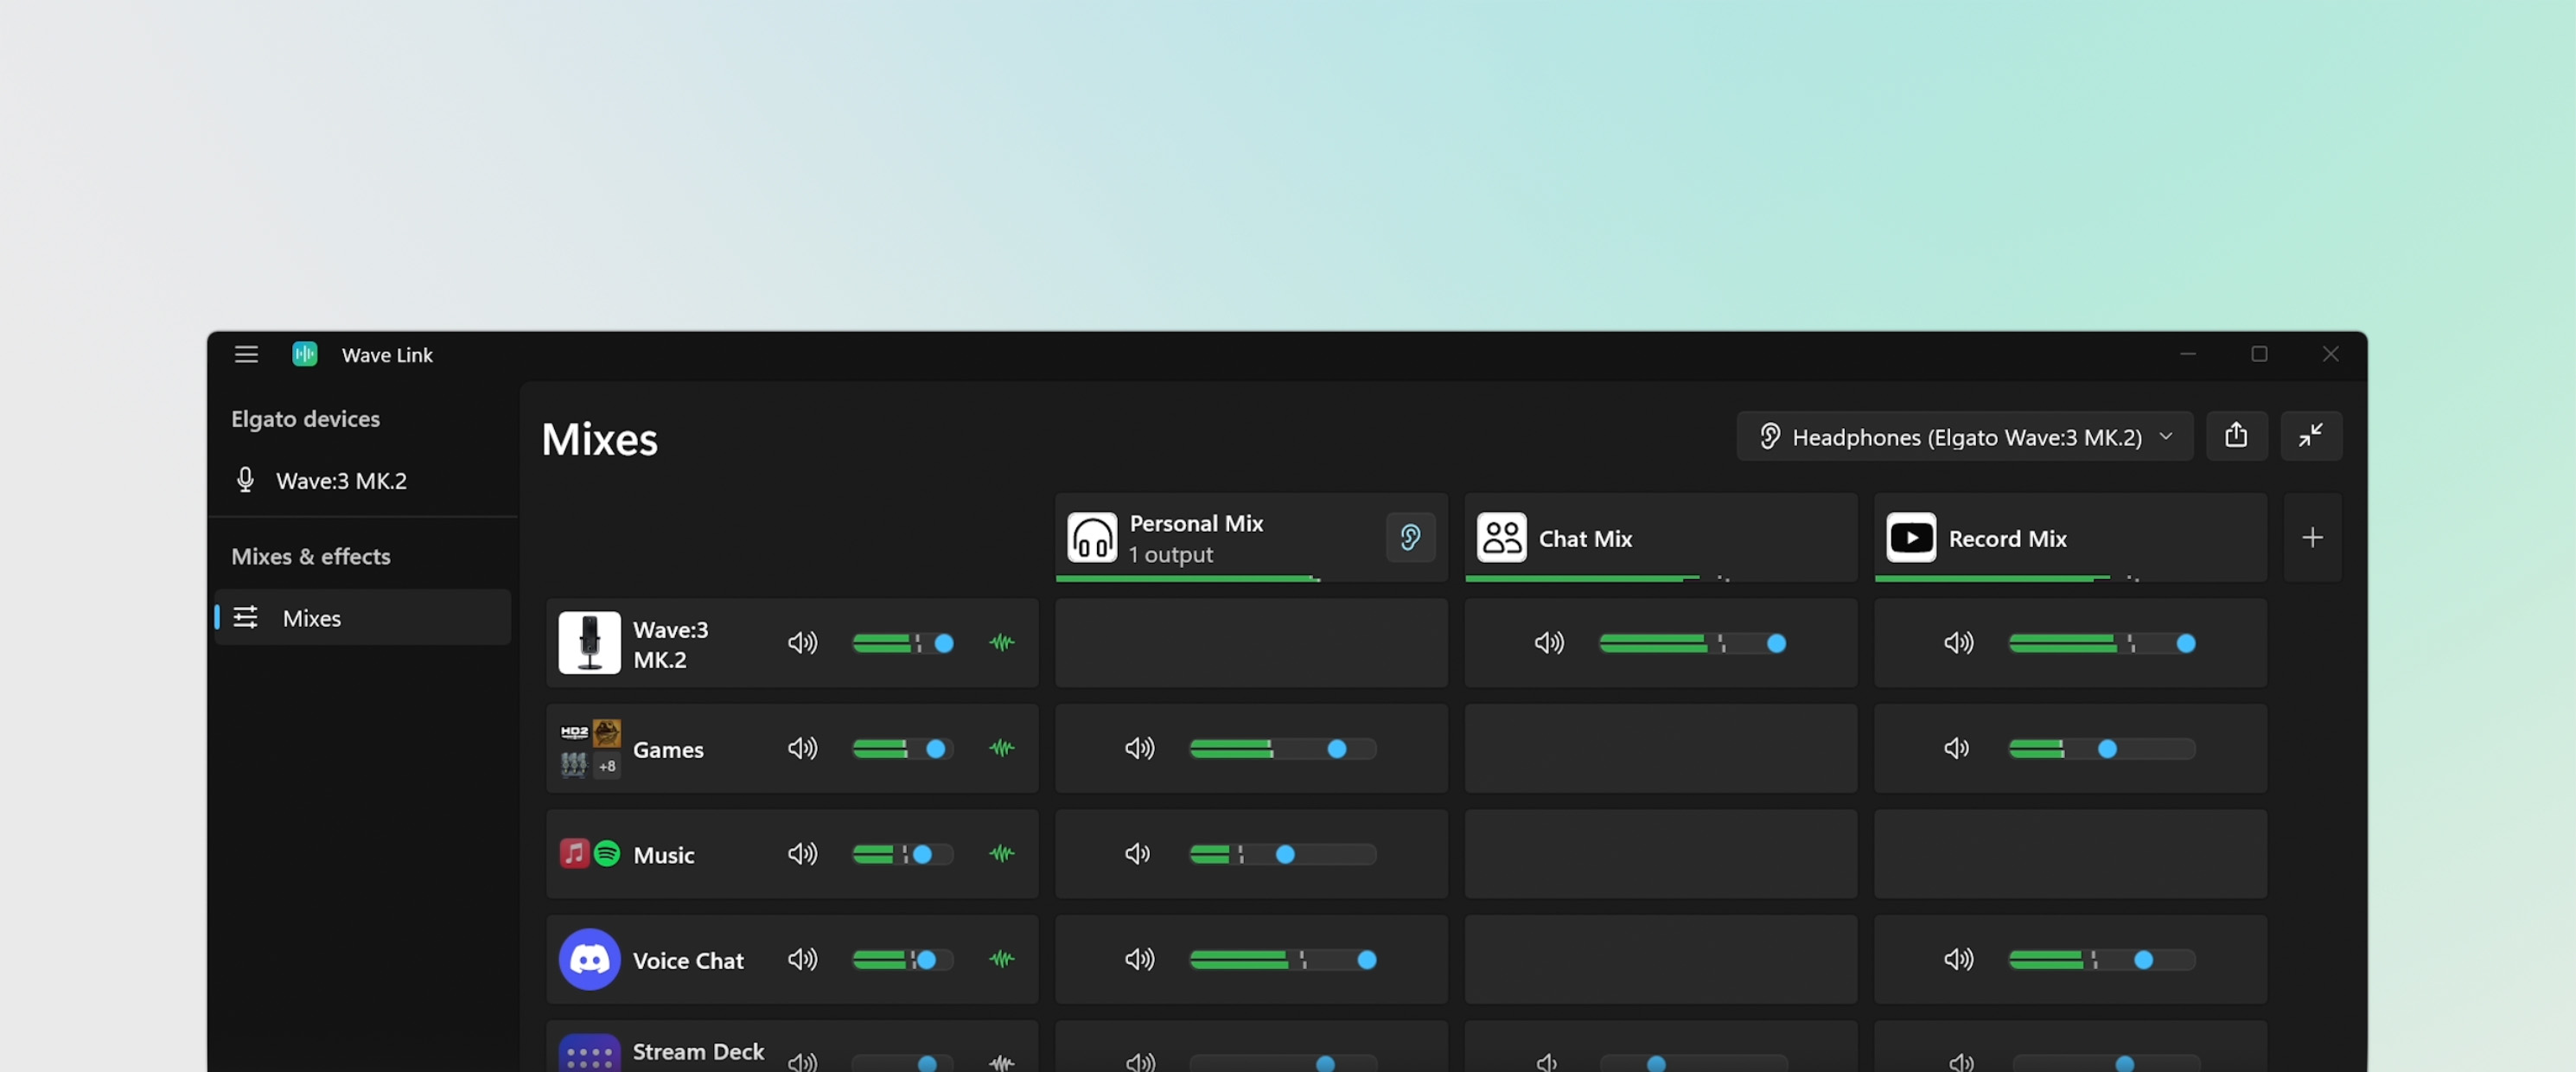Open Headphones output device dropdown
This screenshot has height=1072, width=2576.
click(x=1964, y=436)
